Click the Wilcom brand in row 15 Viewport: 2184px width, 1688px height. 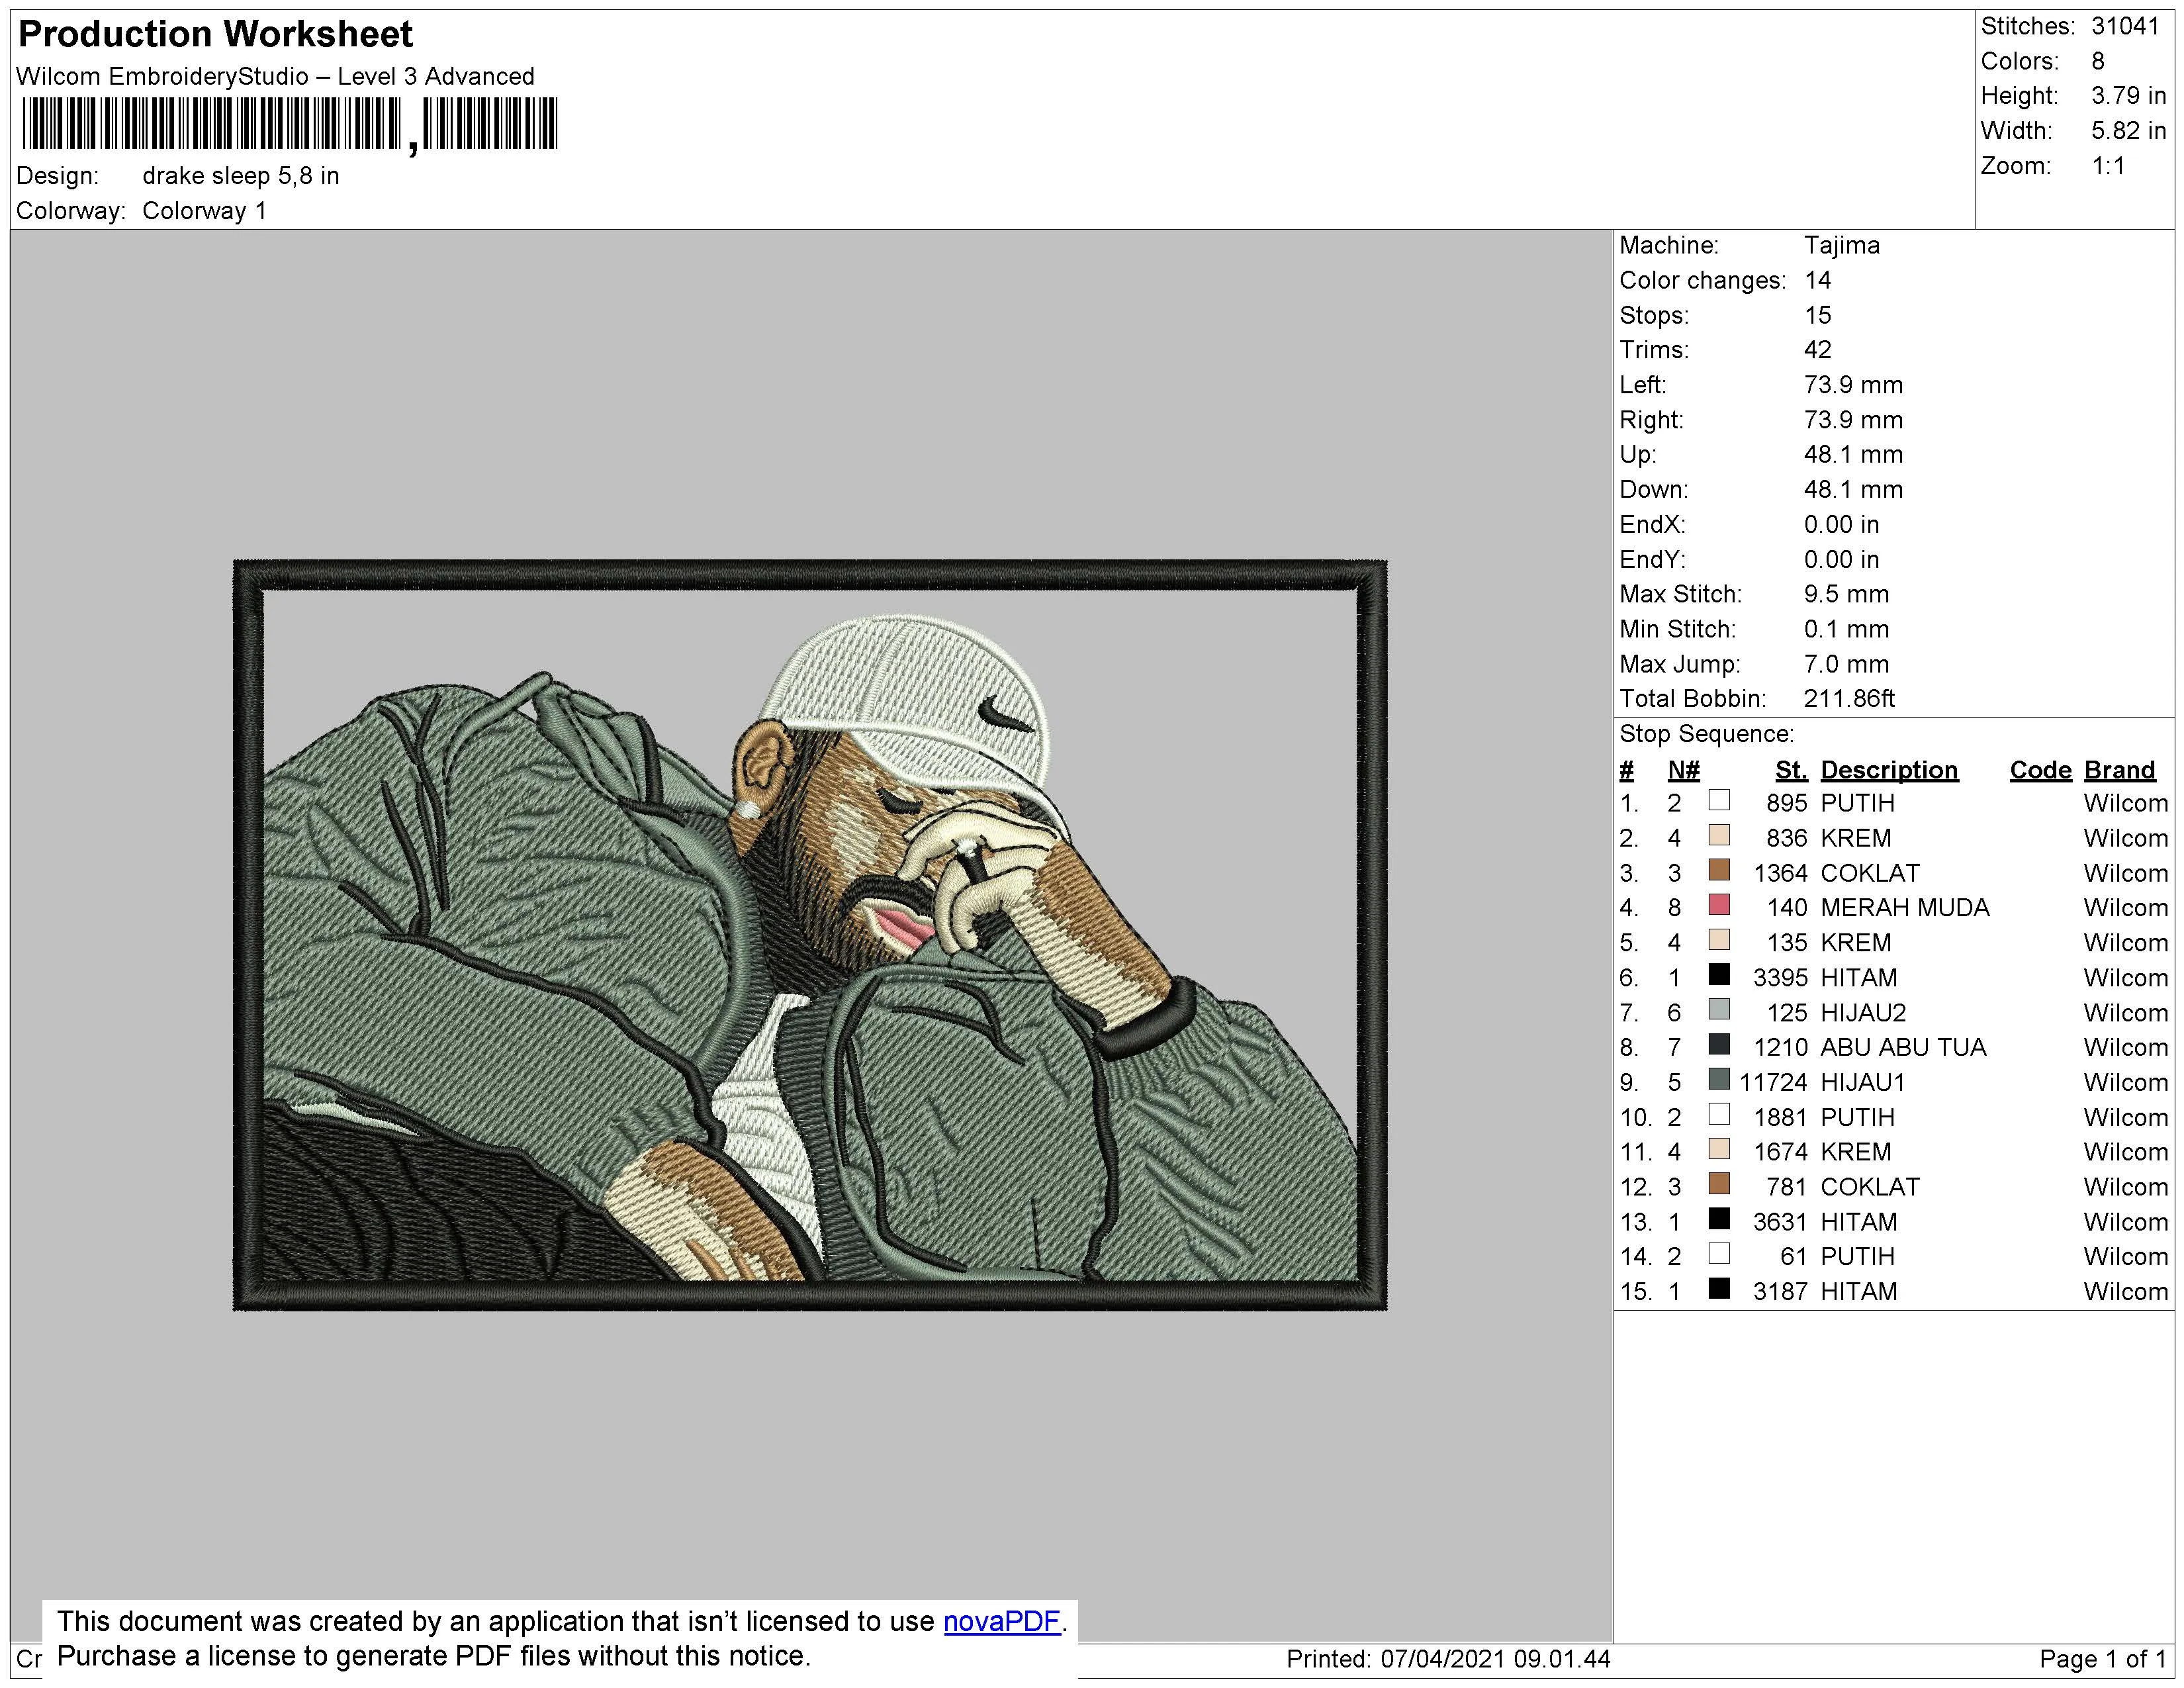pos(2125,1291)
